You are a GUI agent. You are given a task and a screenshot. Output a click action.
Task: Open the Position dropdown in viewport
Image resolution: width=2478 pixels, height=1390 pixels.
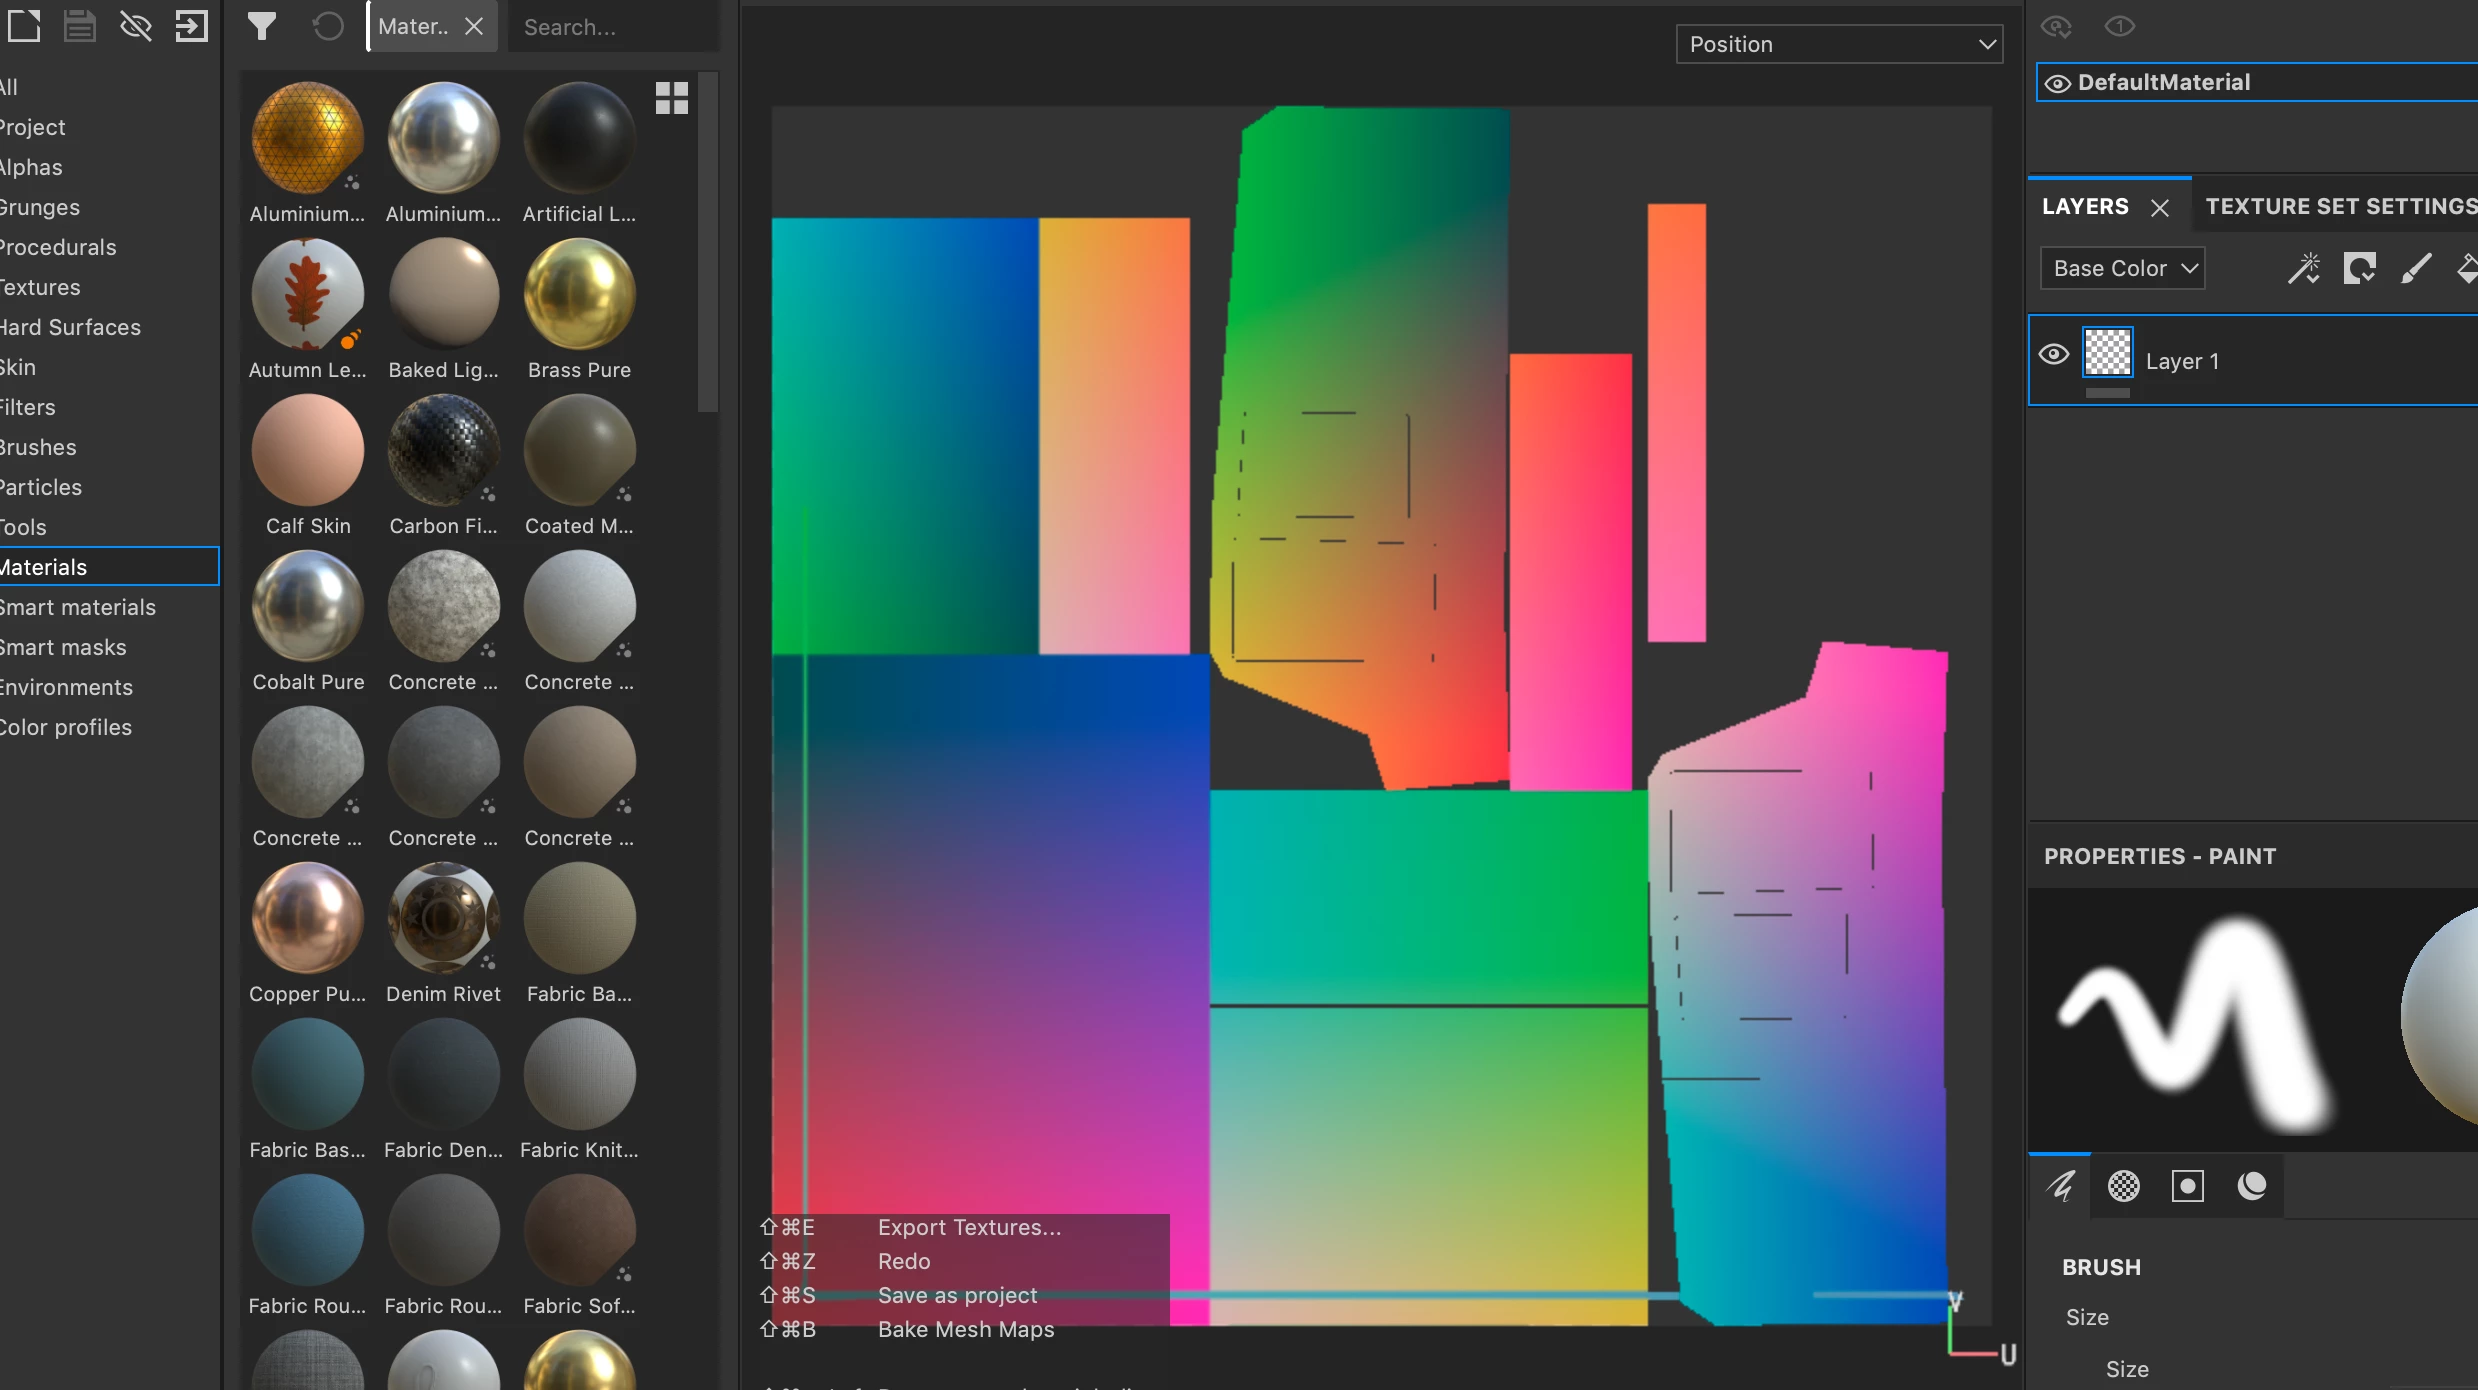click(x=1838, y=44)
